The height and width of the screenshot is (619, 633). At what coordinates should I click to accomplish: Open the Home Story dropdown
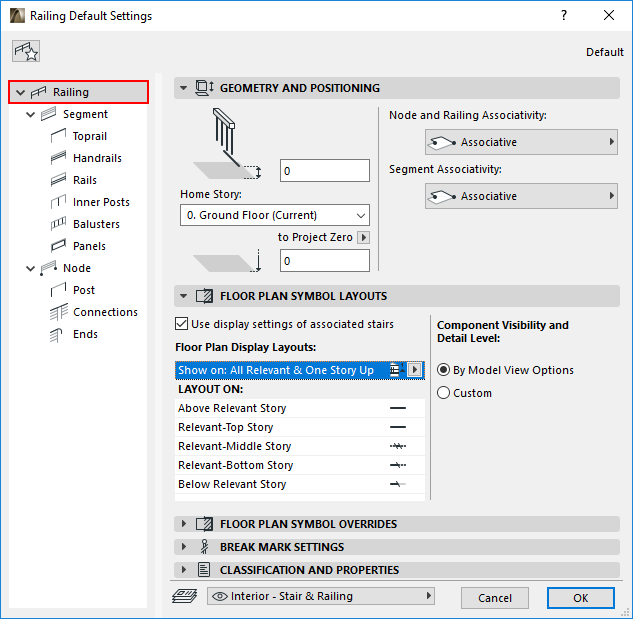coord(275,215)
